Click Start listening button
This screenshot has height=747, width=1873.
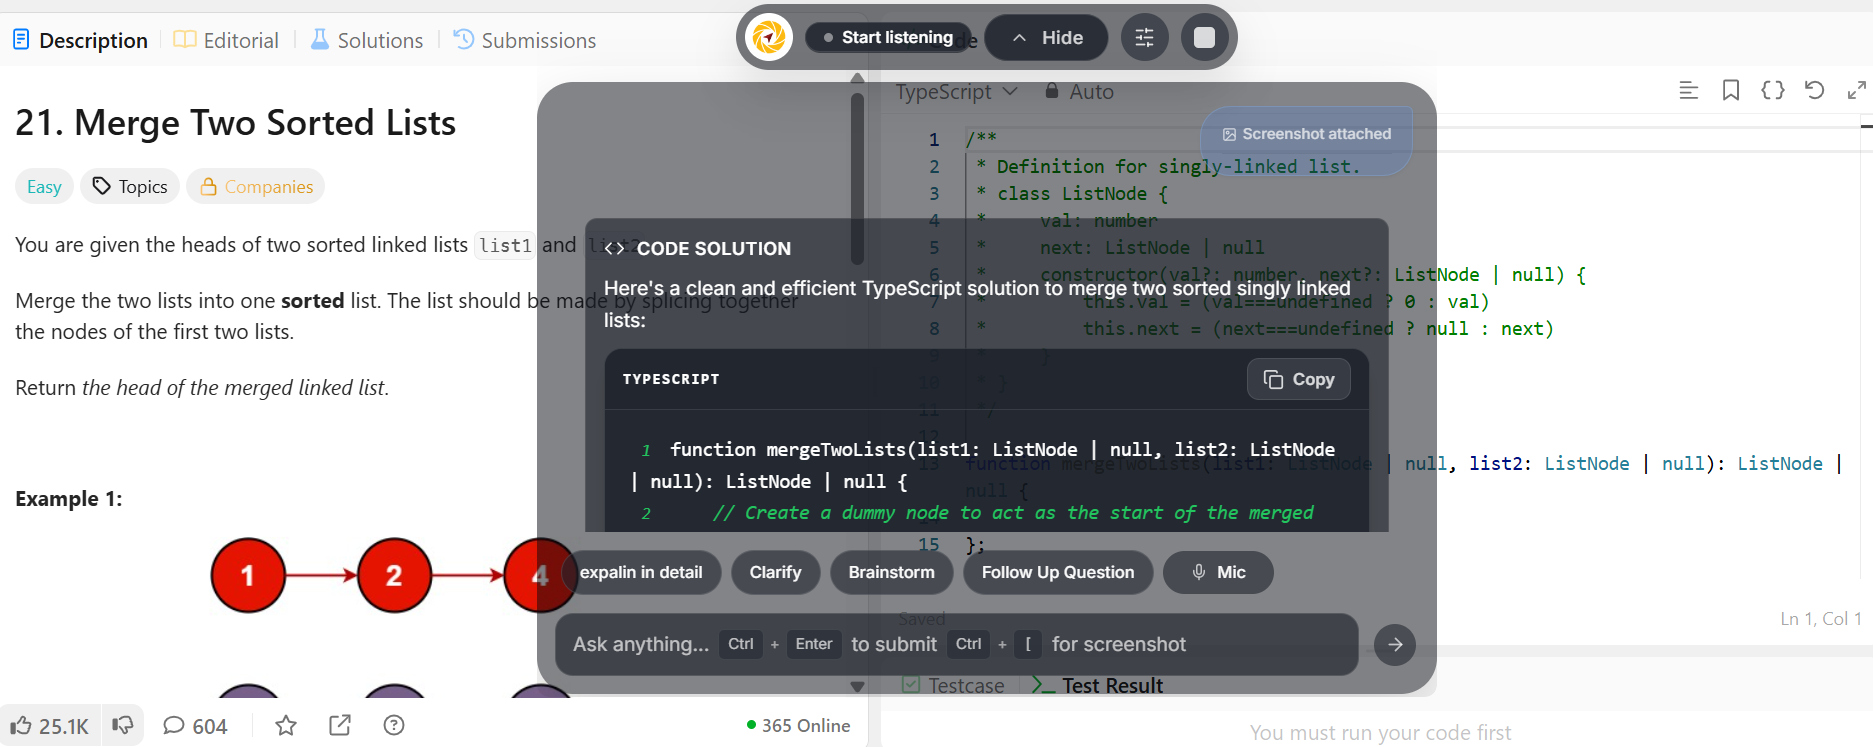click(888, 38)
